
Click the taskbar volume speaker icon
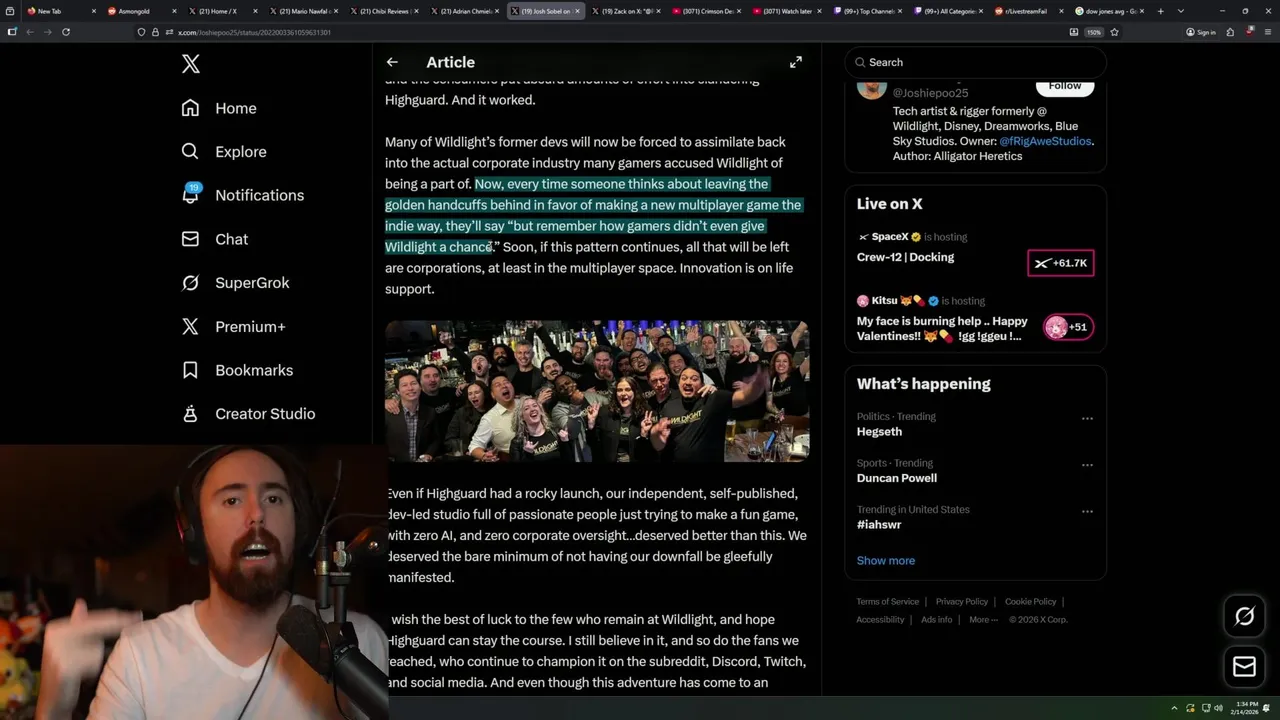tap(1218, 708)
